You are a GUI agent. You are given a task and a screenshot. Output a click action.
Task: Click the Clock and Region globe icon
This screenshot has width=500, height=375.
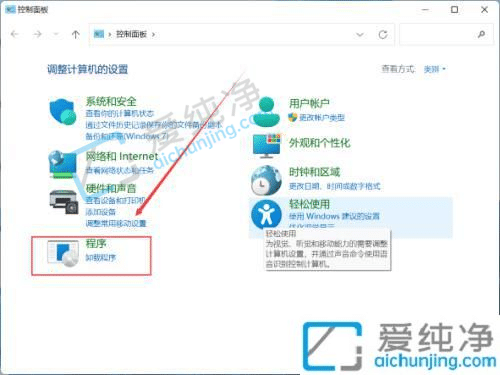[x=266, y=180]
